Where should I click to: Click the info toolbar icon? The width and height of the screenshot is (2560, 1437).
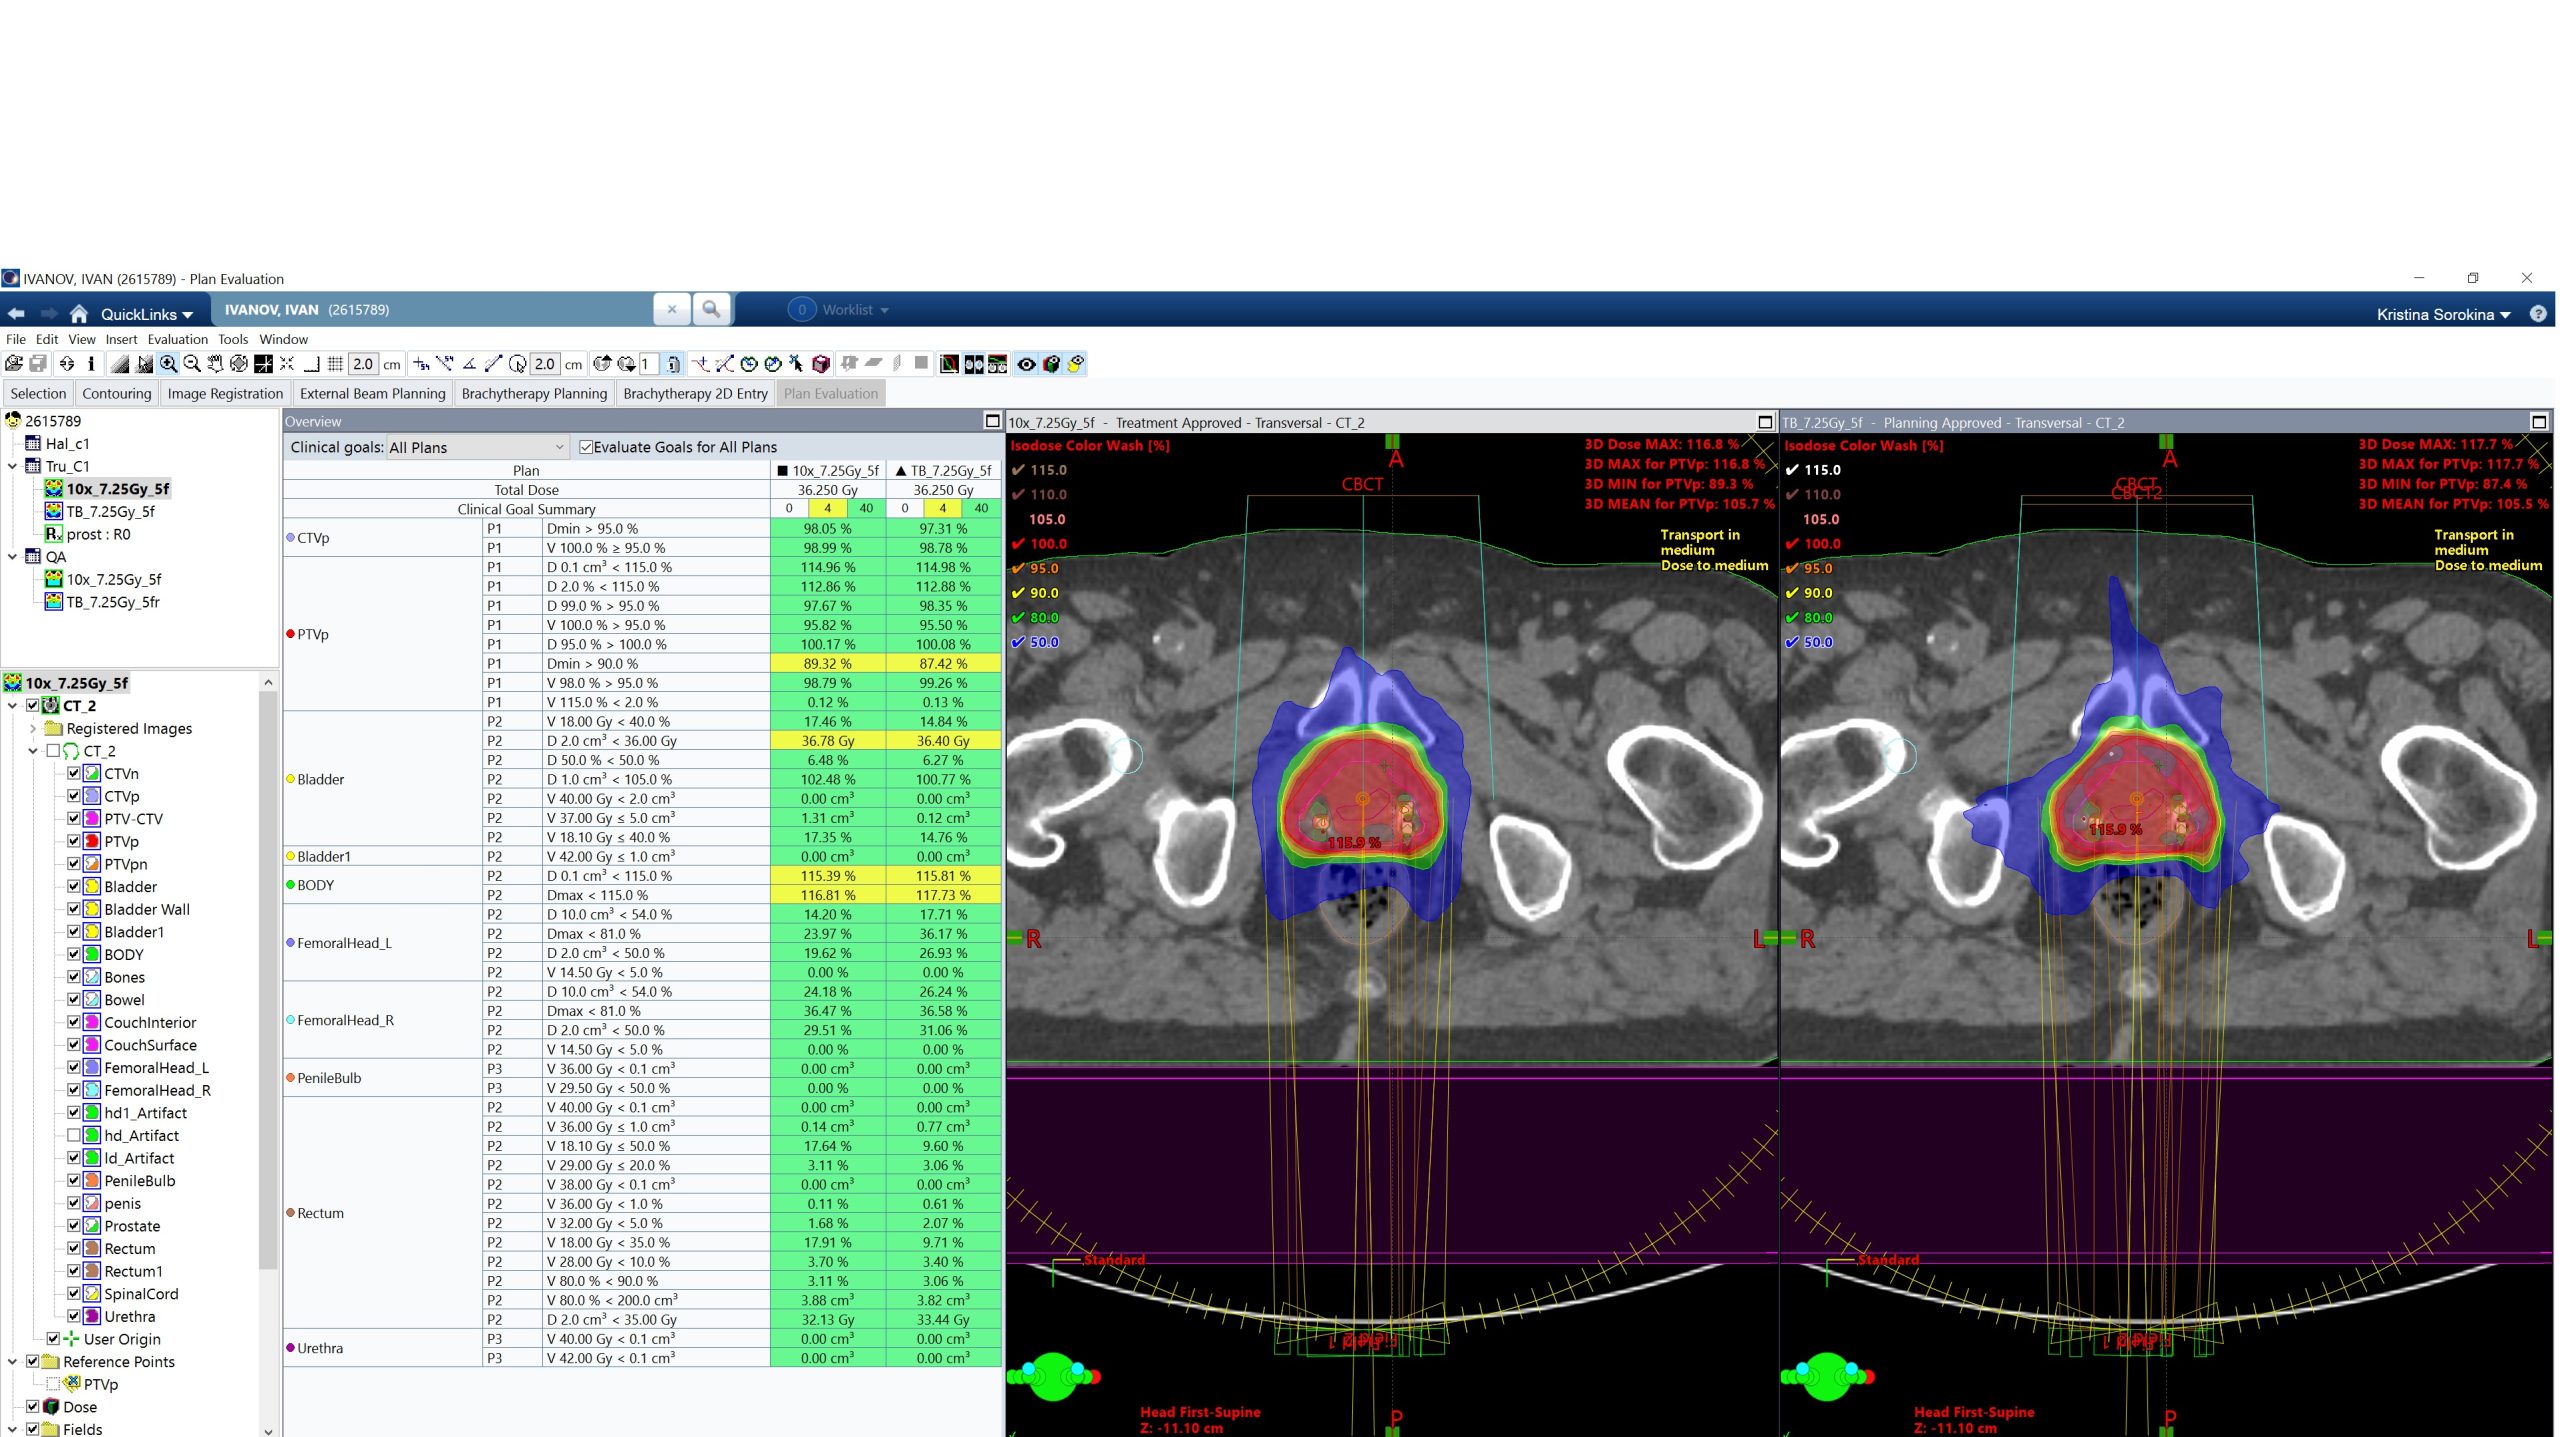pos(91,364)
